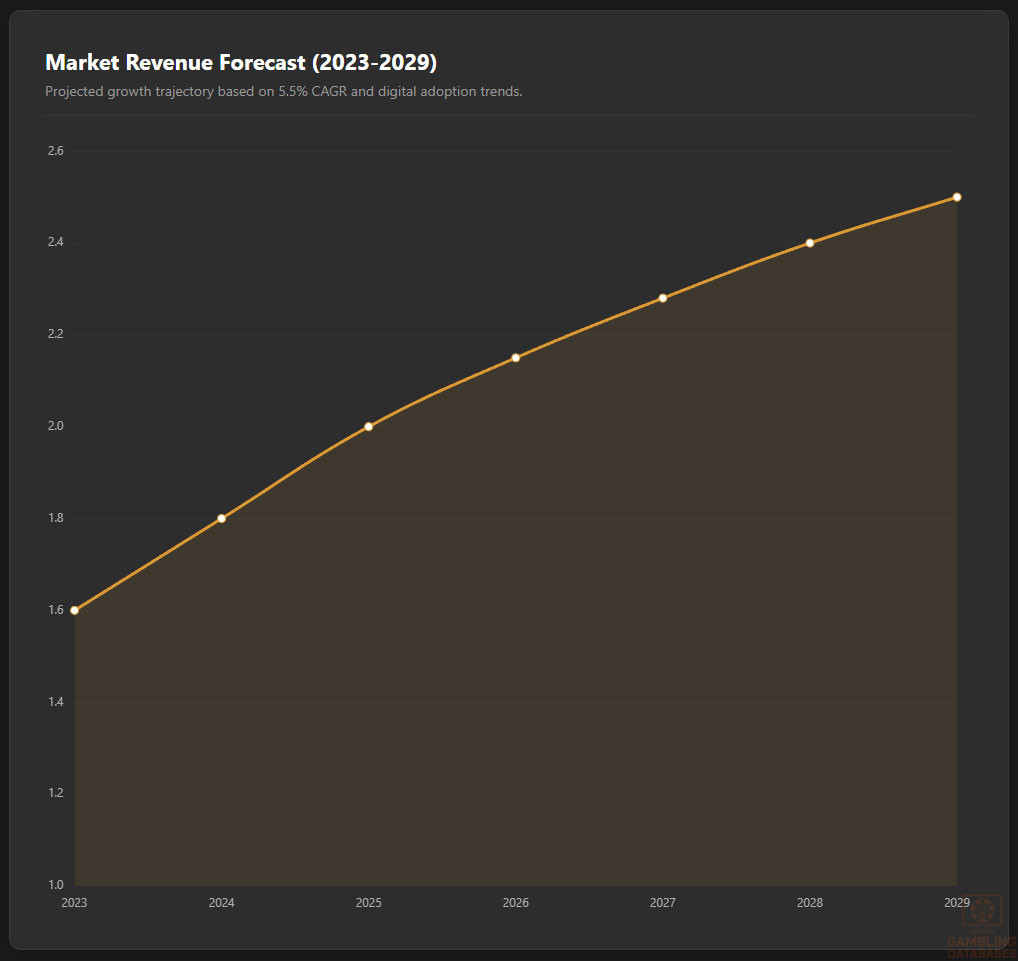The height and width of the screenshot is (961, 1018).
Task: Click the 2.2 y-axis label
Action: pos(55,334)
